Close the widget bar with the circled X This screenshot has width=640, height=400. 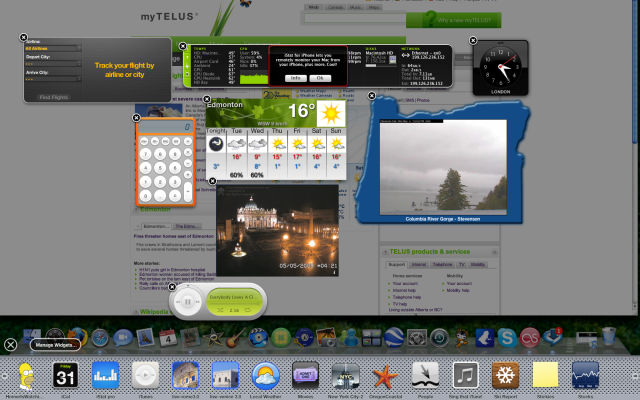tap(11, 345)
